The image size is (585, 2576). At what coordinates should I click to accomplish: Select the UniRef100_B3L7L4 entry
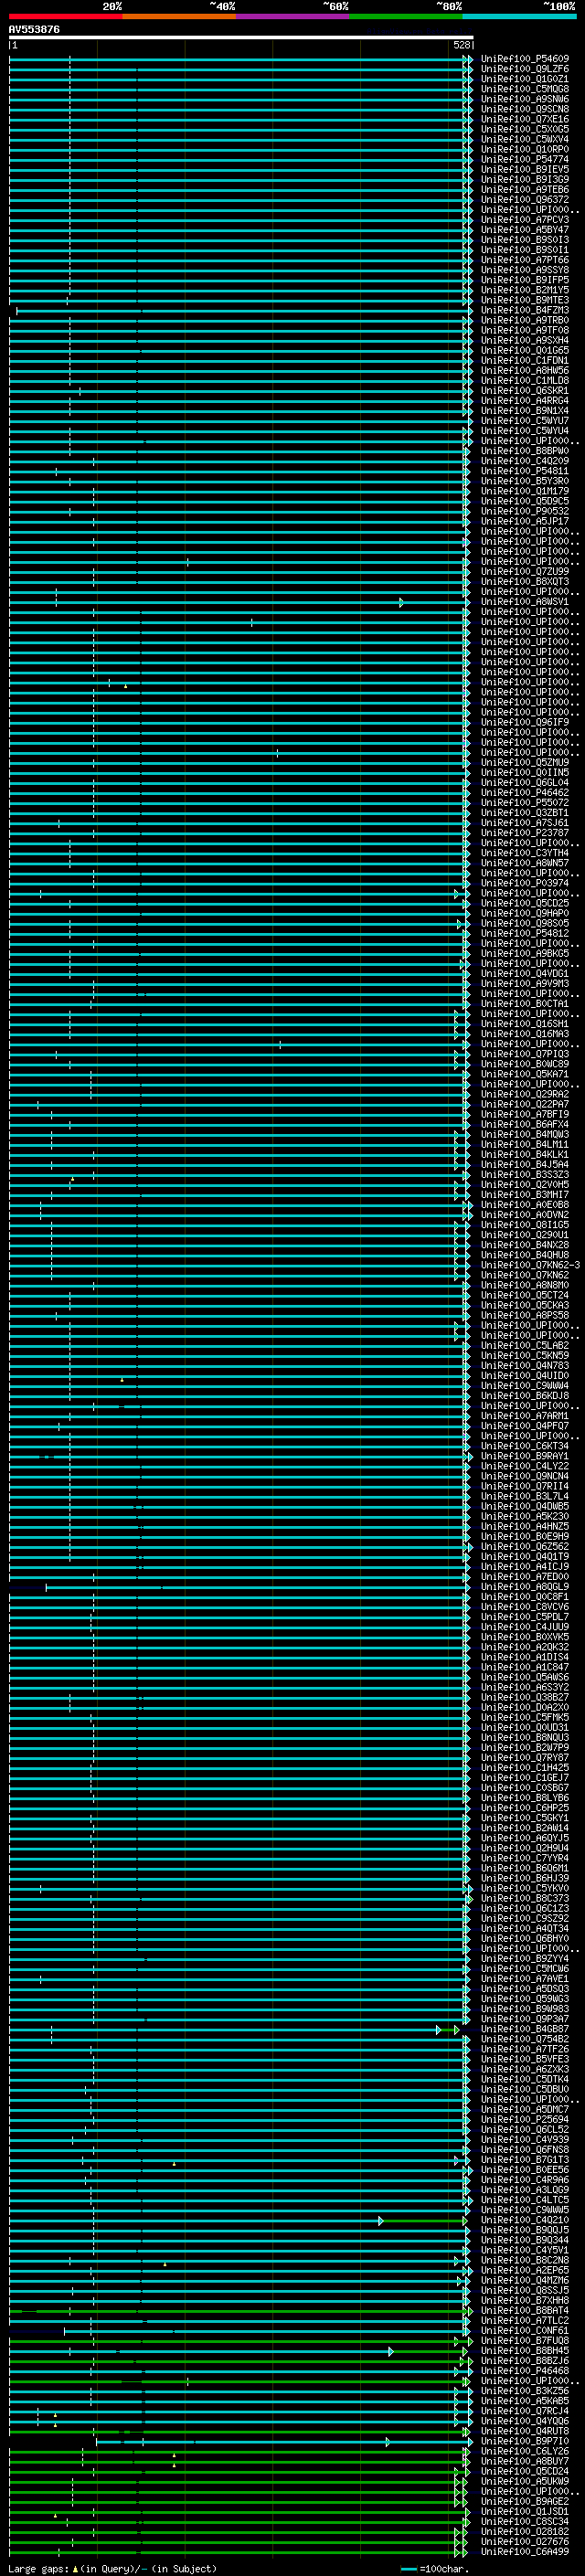[x=525, y=1496]
